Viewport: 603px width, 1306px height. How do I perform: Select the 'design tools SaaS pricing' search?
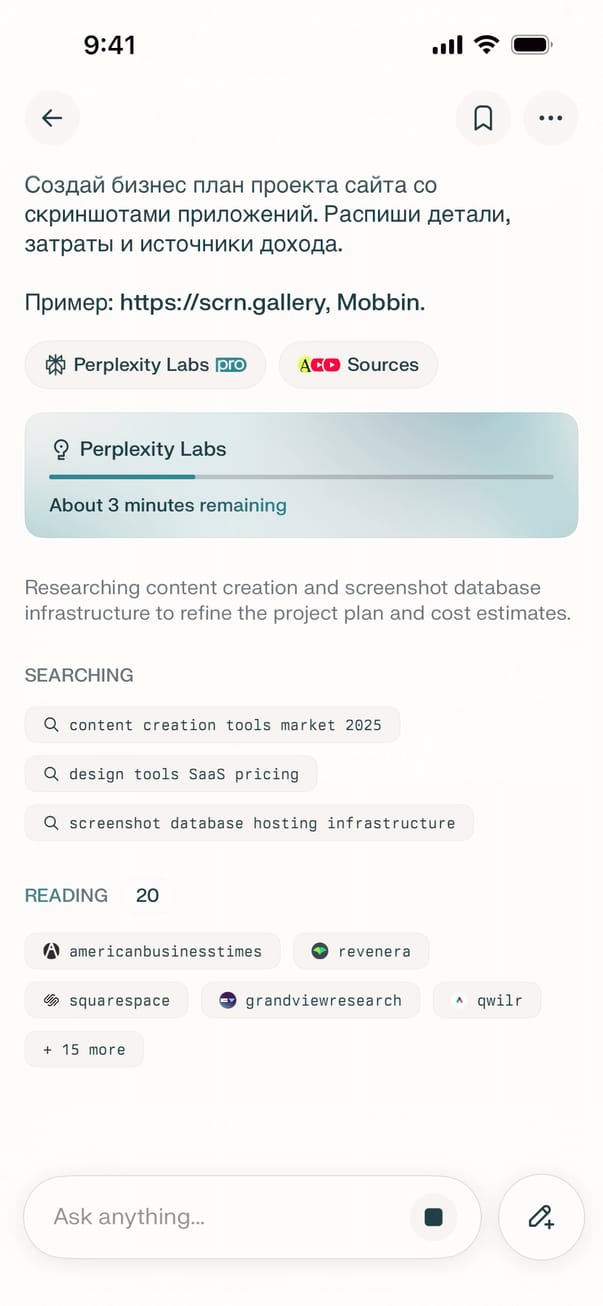pyautogui.click(x=171, y=774)
